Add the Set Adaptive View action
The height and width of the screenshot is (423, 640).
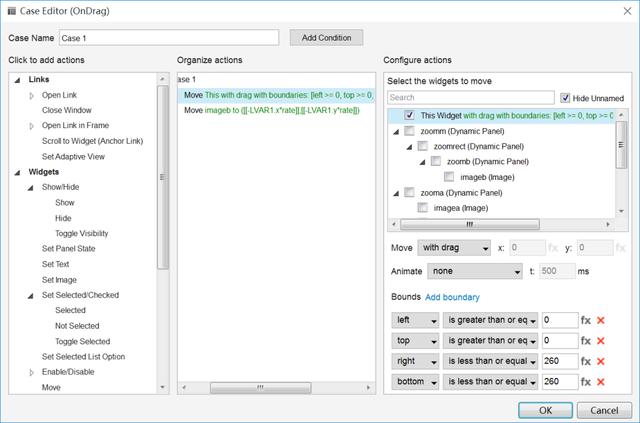[73, 157]
